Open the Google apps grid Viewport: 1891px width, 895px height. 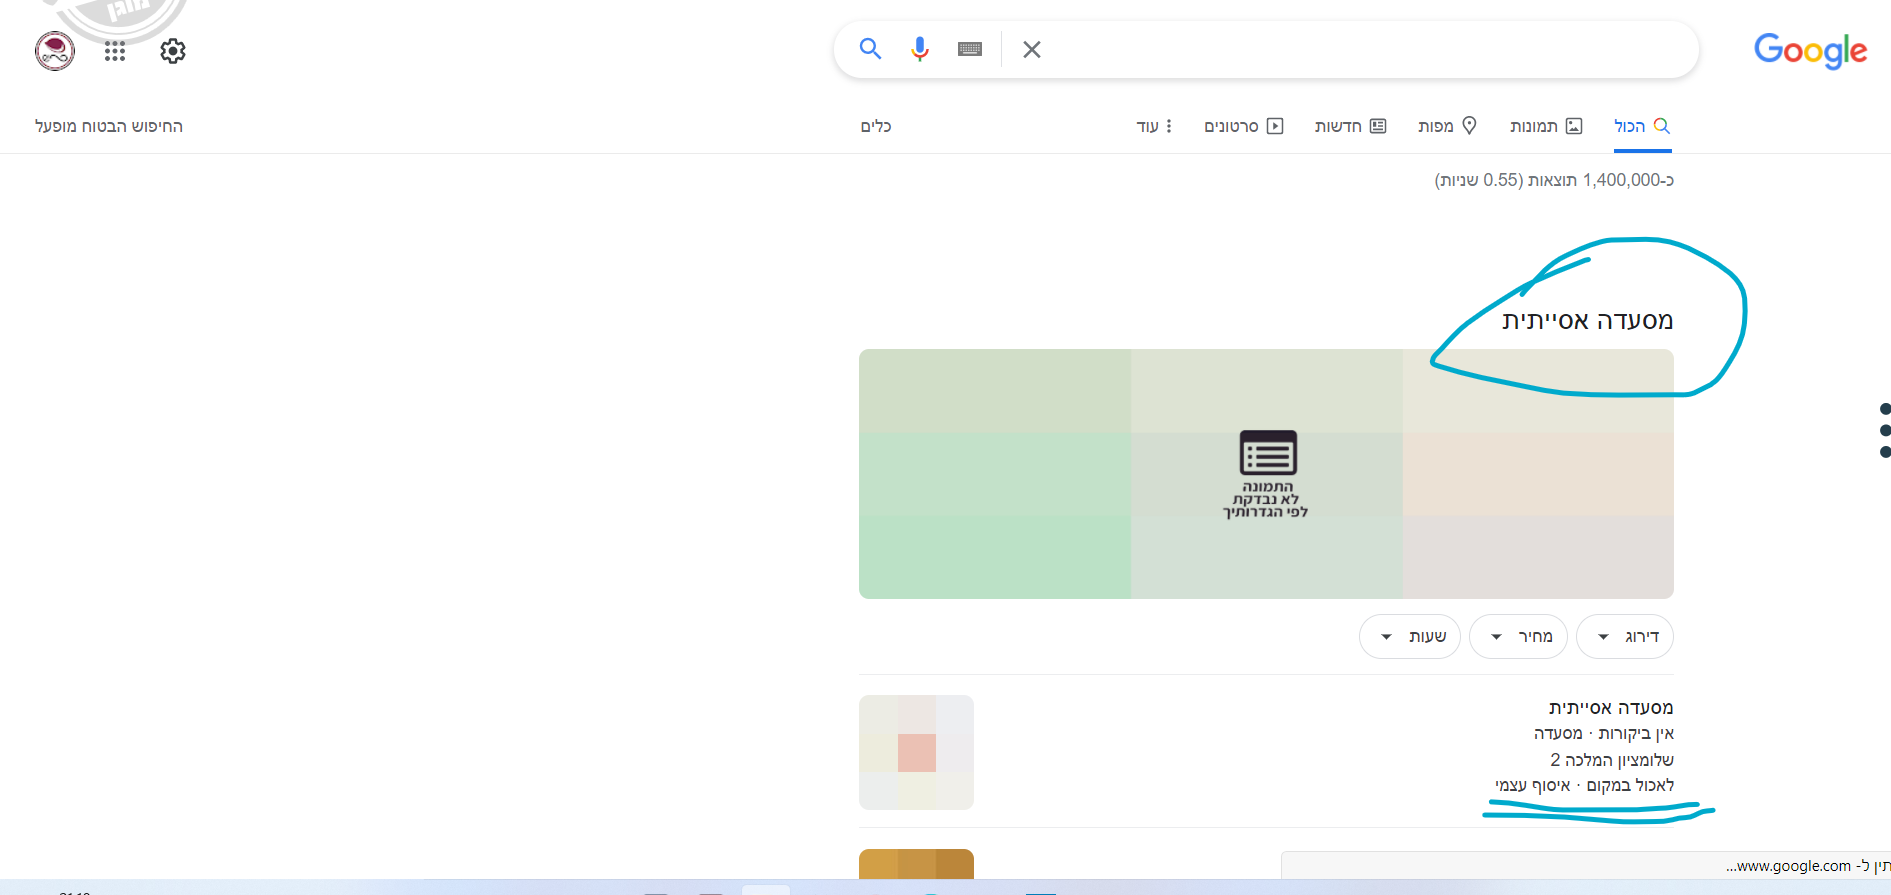[x=115, y=51]
